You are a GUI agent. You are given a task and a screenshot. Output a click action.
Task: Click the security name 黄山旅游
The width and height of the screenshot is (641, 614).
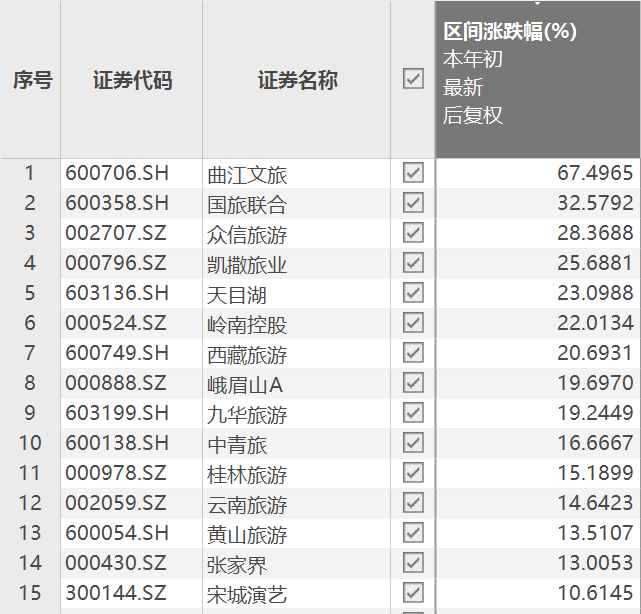(x=247, y=536)
